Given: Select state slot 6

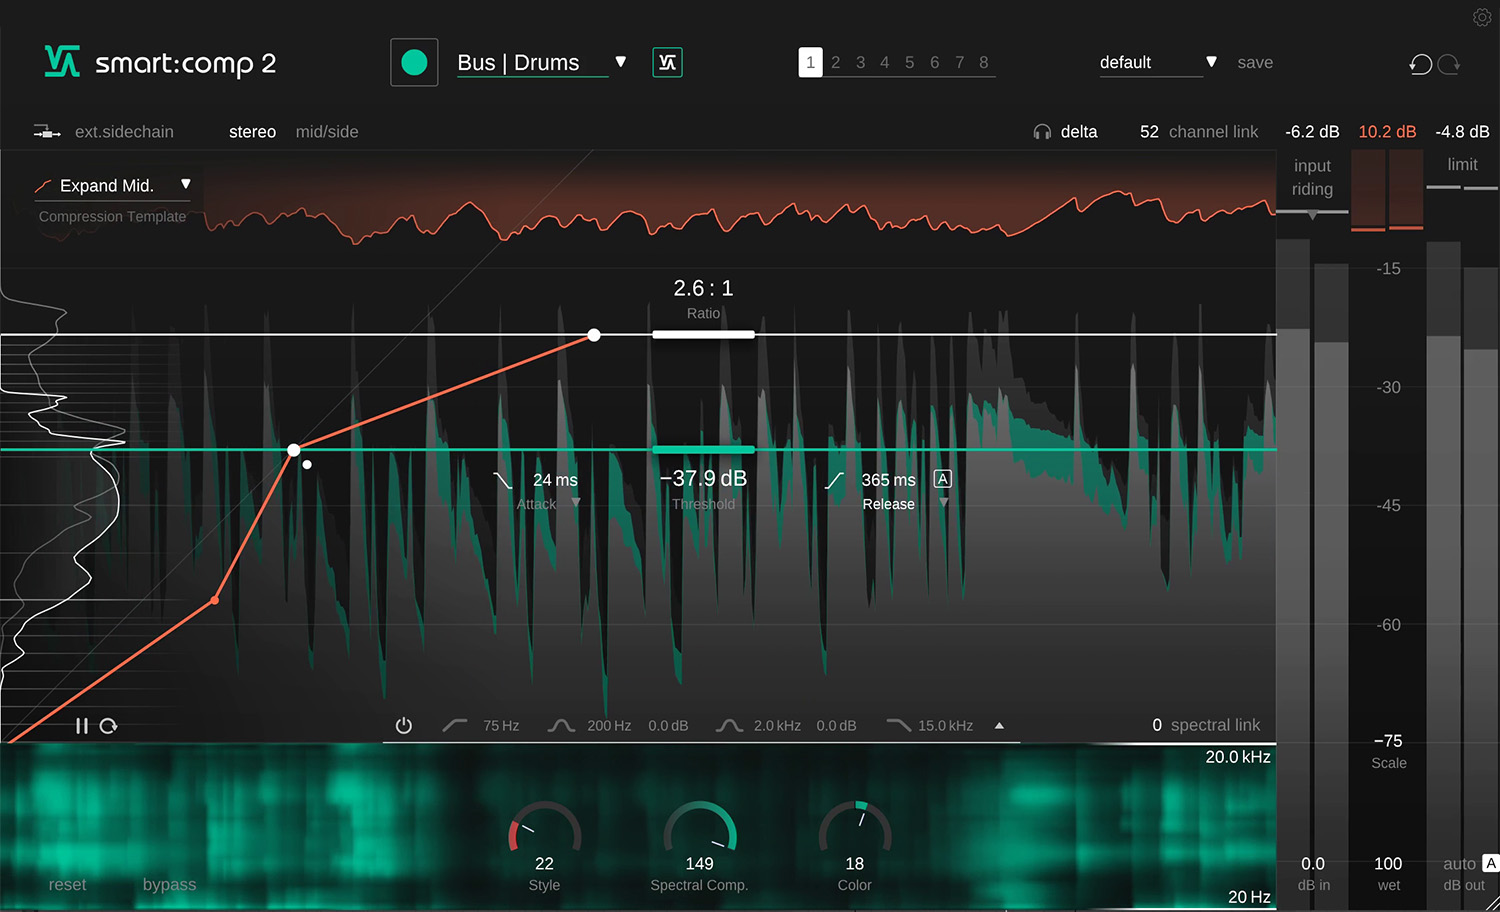Looking at the screenshot, I should (x=935, y=62).
